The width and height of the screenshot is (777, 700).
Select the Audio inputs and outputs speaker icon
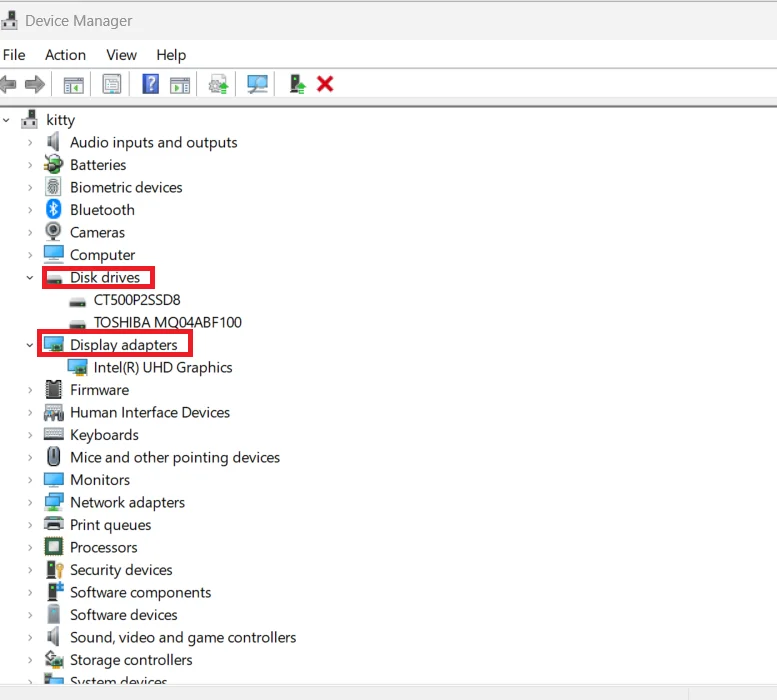tap(53, 142)
